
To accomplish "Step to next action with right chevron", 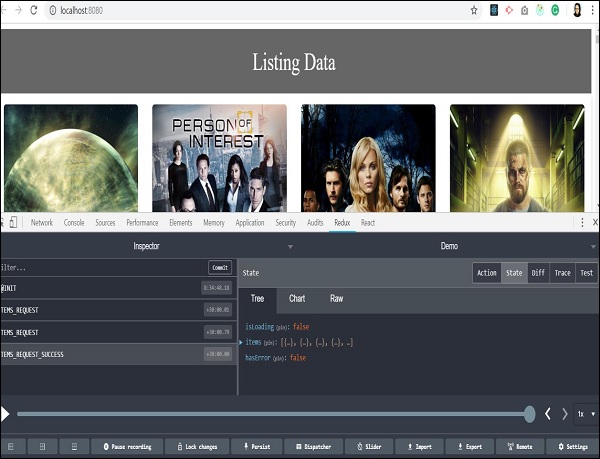I will tap(565, 414).
